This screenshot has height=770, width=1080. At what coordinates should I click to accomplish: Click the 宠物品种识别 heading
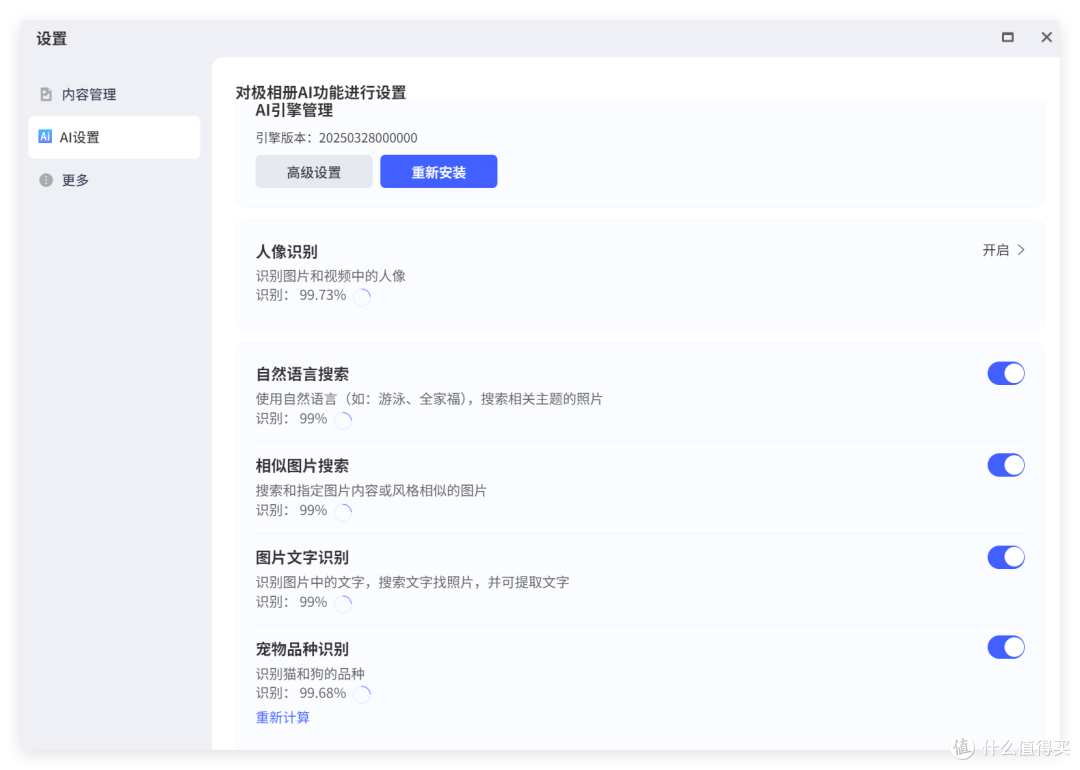302,649
